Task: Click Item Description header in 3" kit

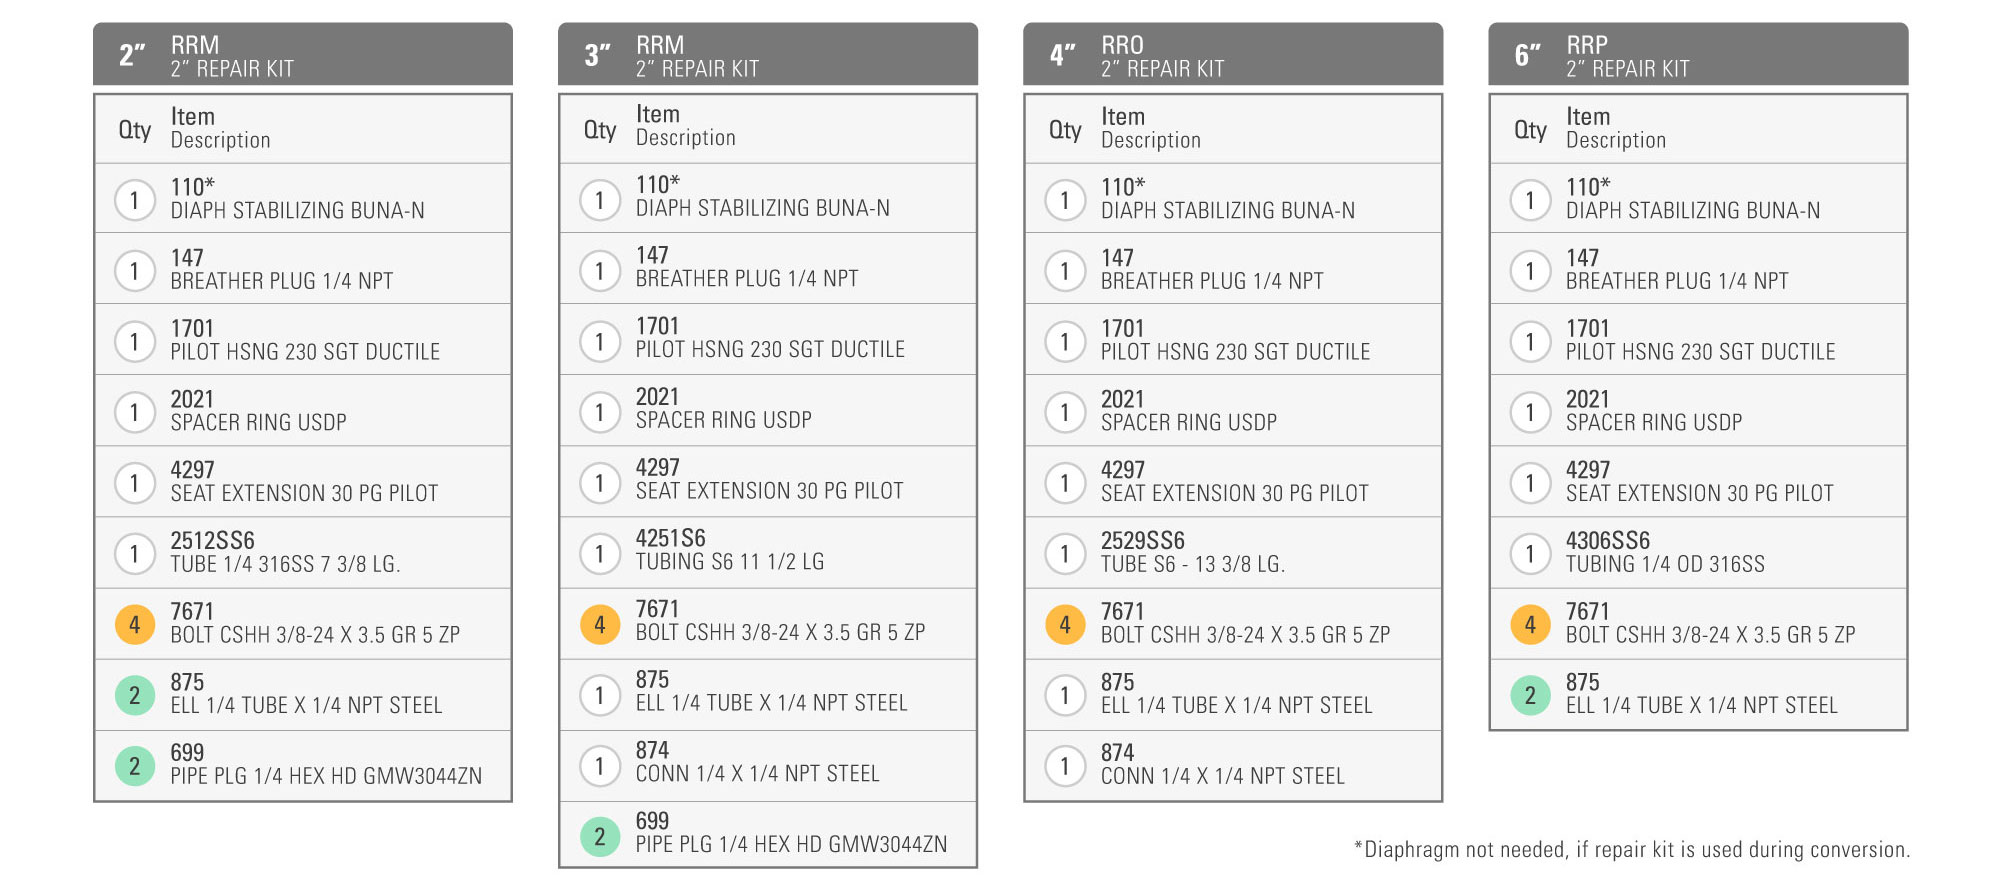Action: (x=686, y=126)
